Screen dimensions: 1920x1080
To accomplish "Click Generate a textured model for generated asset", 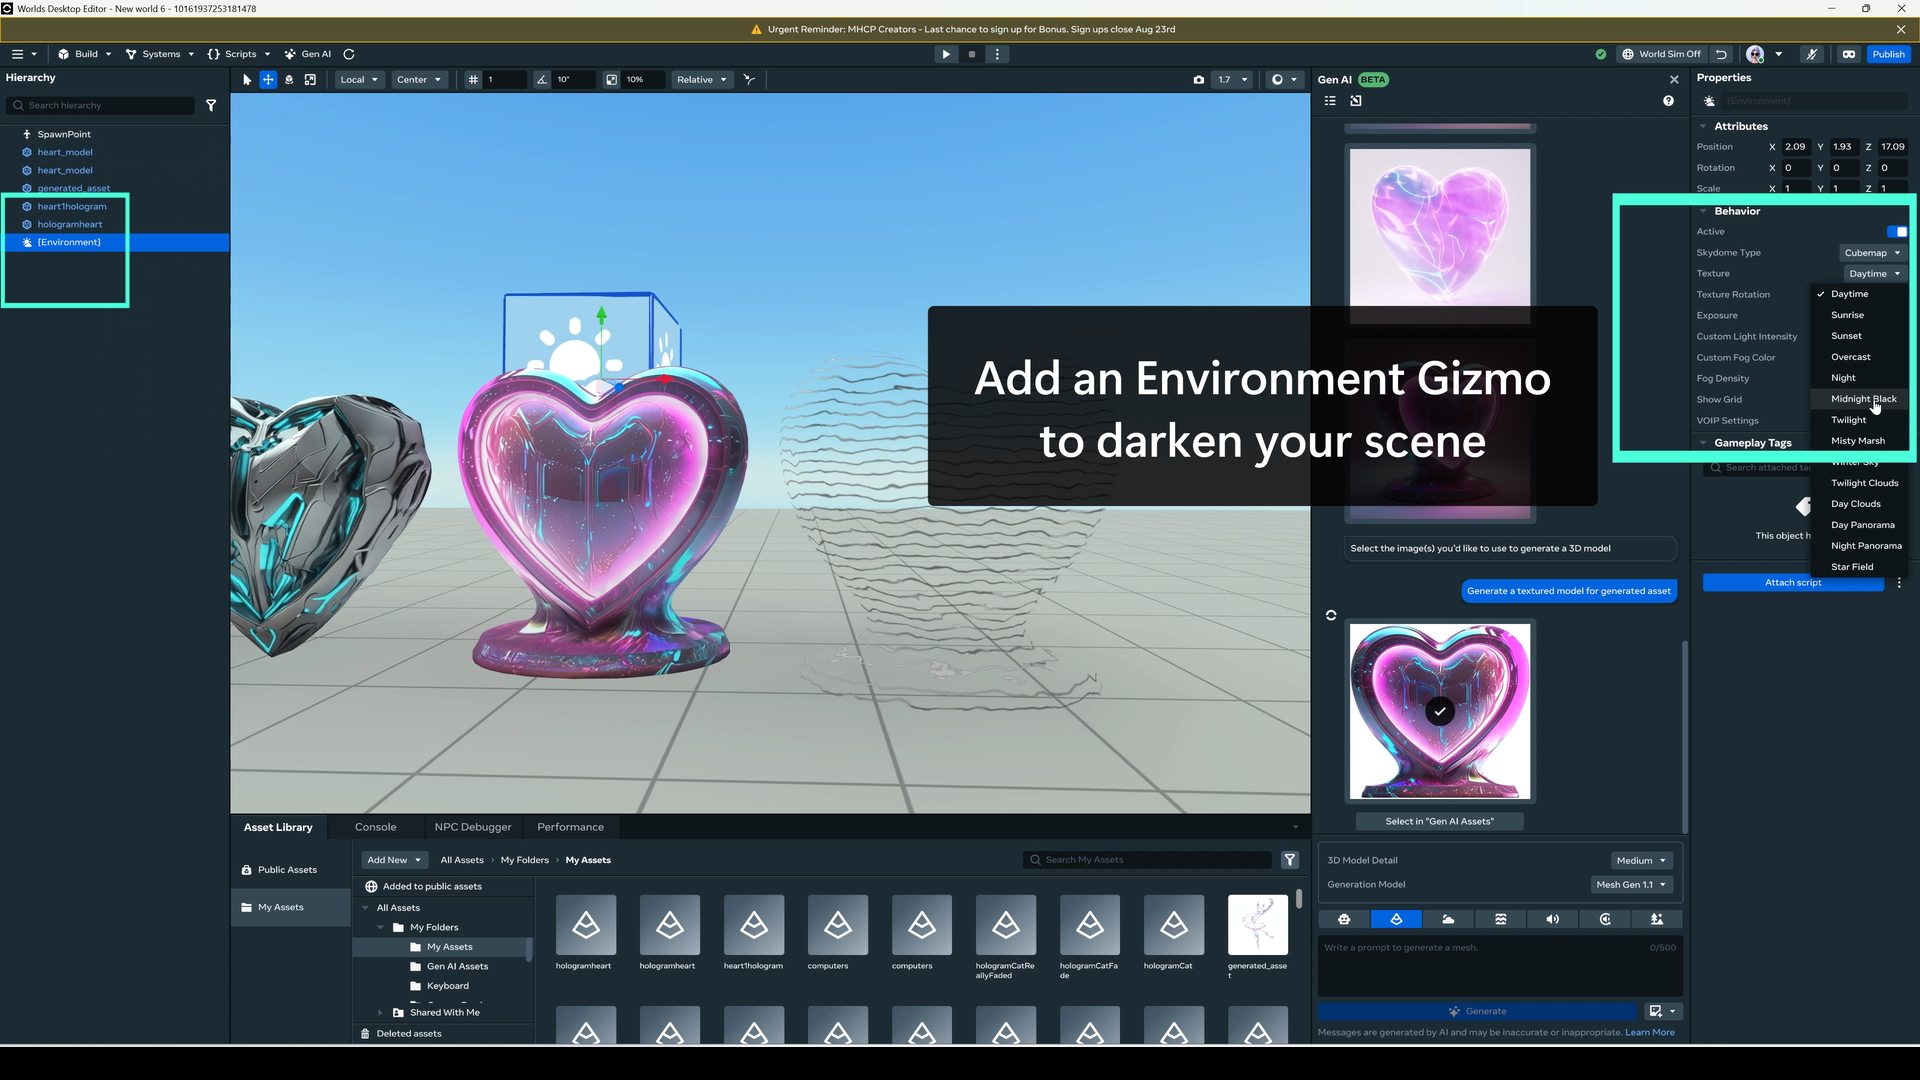I will (1568, 591).
